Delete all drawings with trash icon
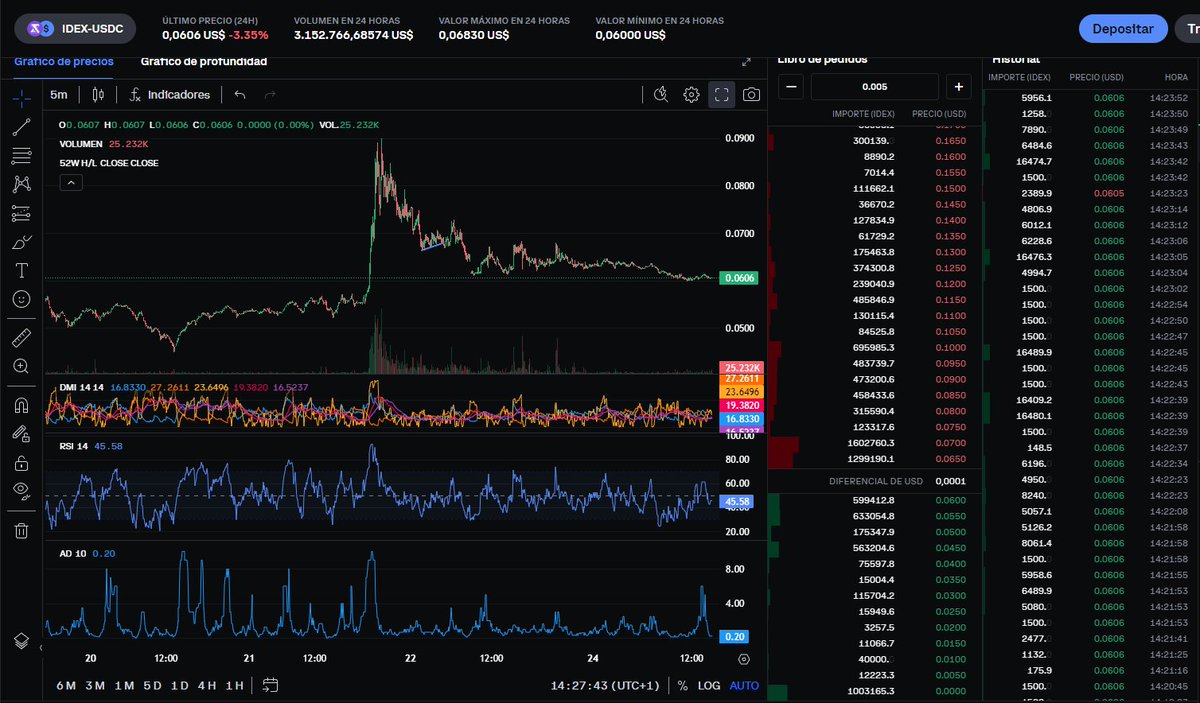 coord(21,530)
